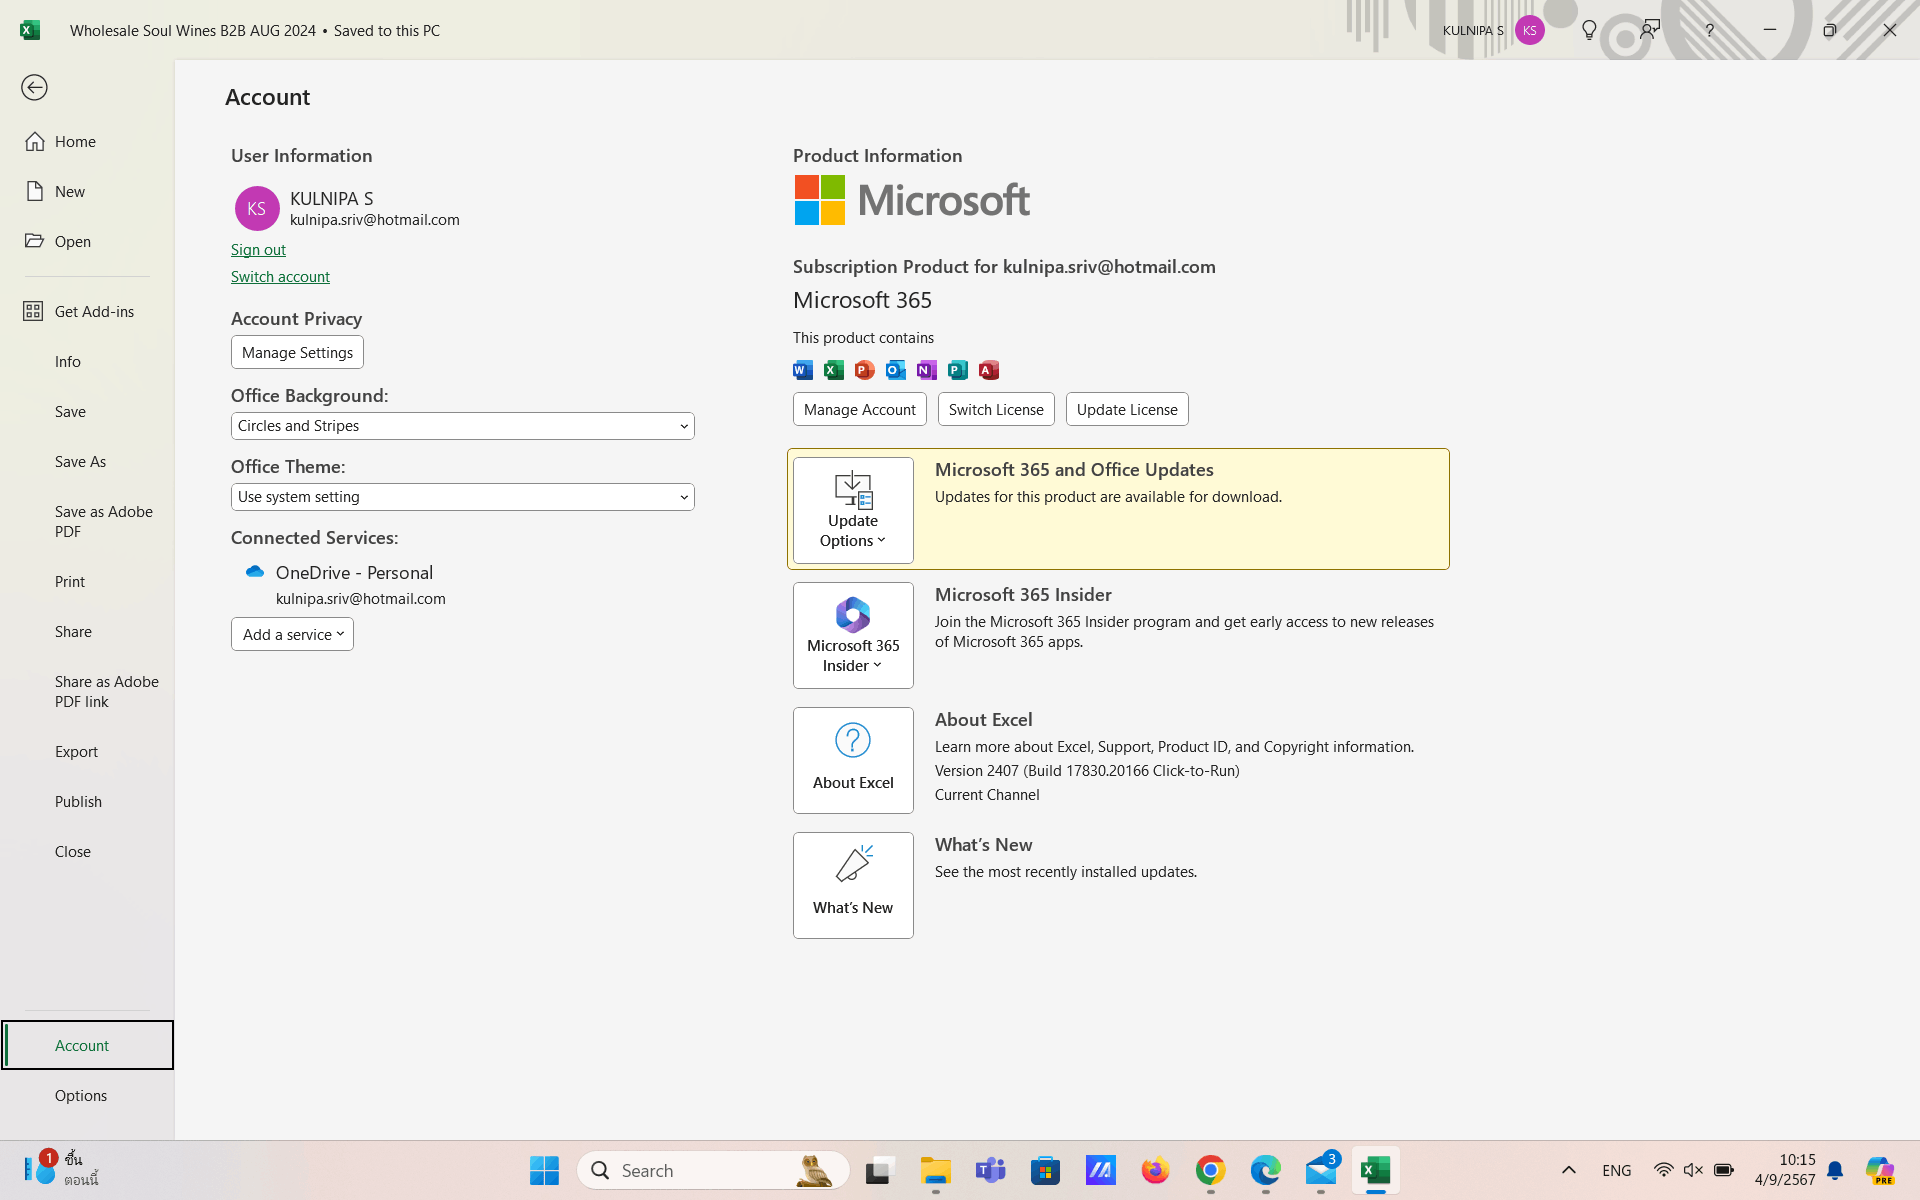
Task: Open the lightbulb Coming Soon icon in title bar
Action: [1589, 30]
